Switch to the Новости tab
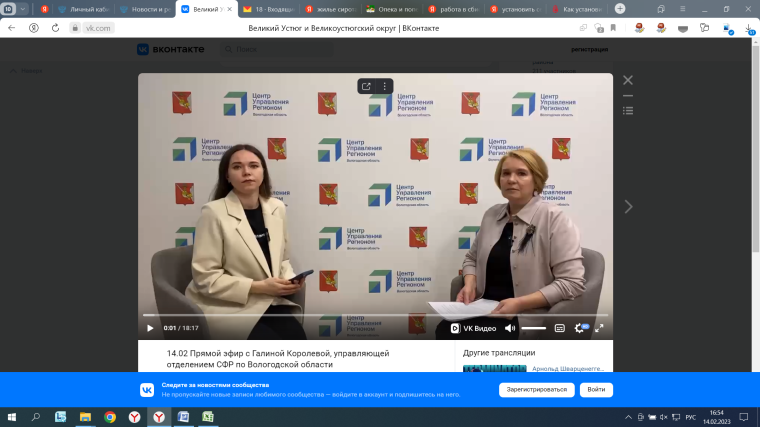The height and width of the screenshot is (427, 760). point(145,9)
